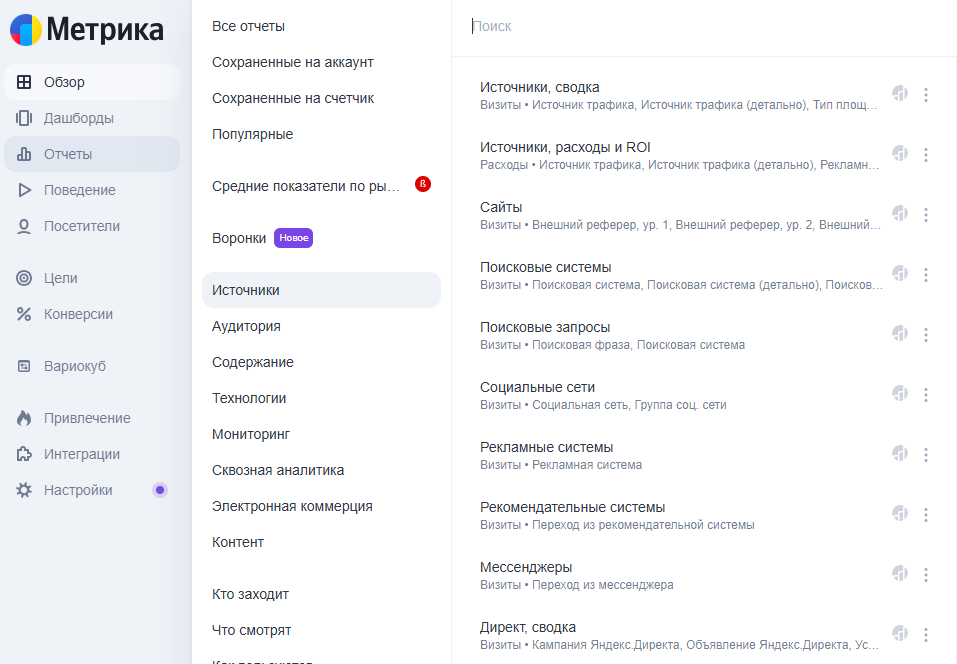Viewport: 957px width, 664px height.
Task: Open Электронная коммерция category
Action: click(x=292, y=506)
